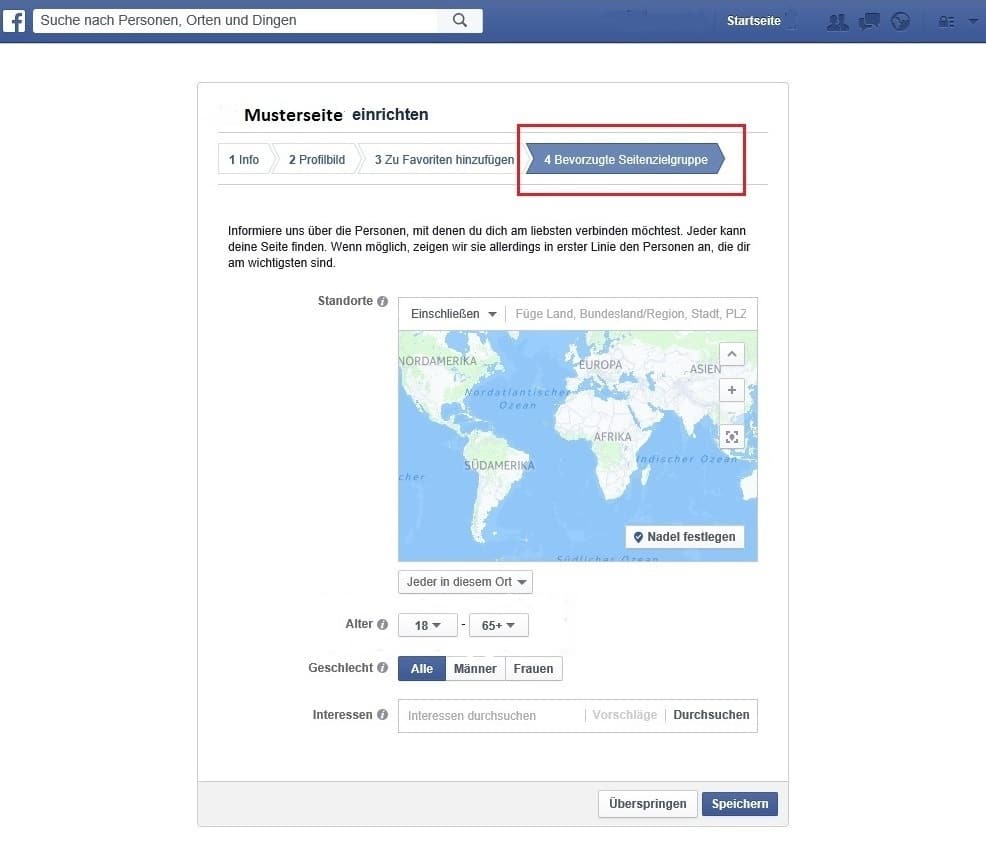
Task: Click the map recenter target icon
Action: coord(732,437)
